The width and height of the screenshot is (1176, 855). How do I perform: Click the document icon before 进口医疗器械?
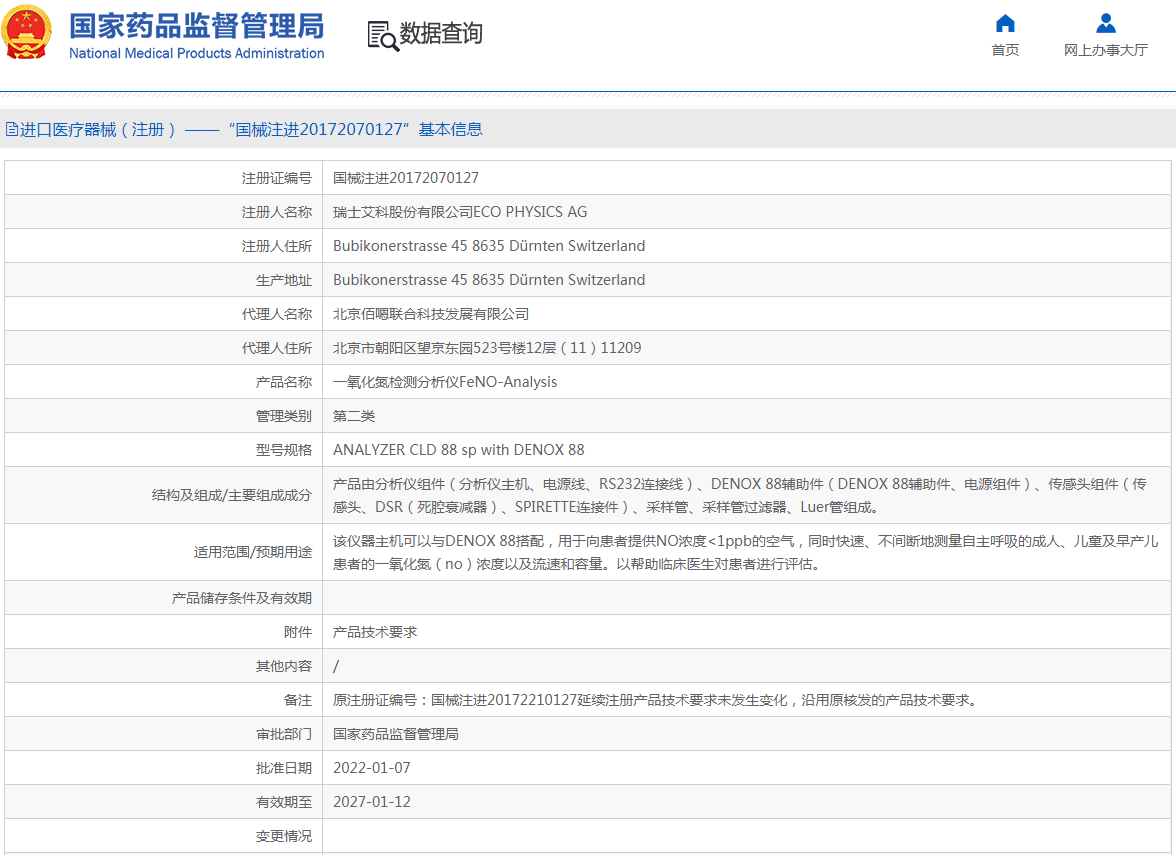tap(11, 129)
